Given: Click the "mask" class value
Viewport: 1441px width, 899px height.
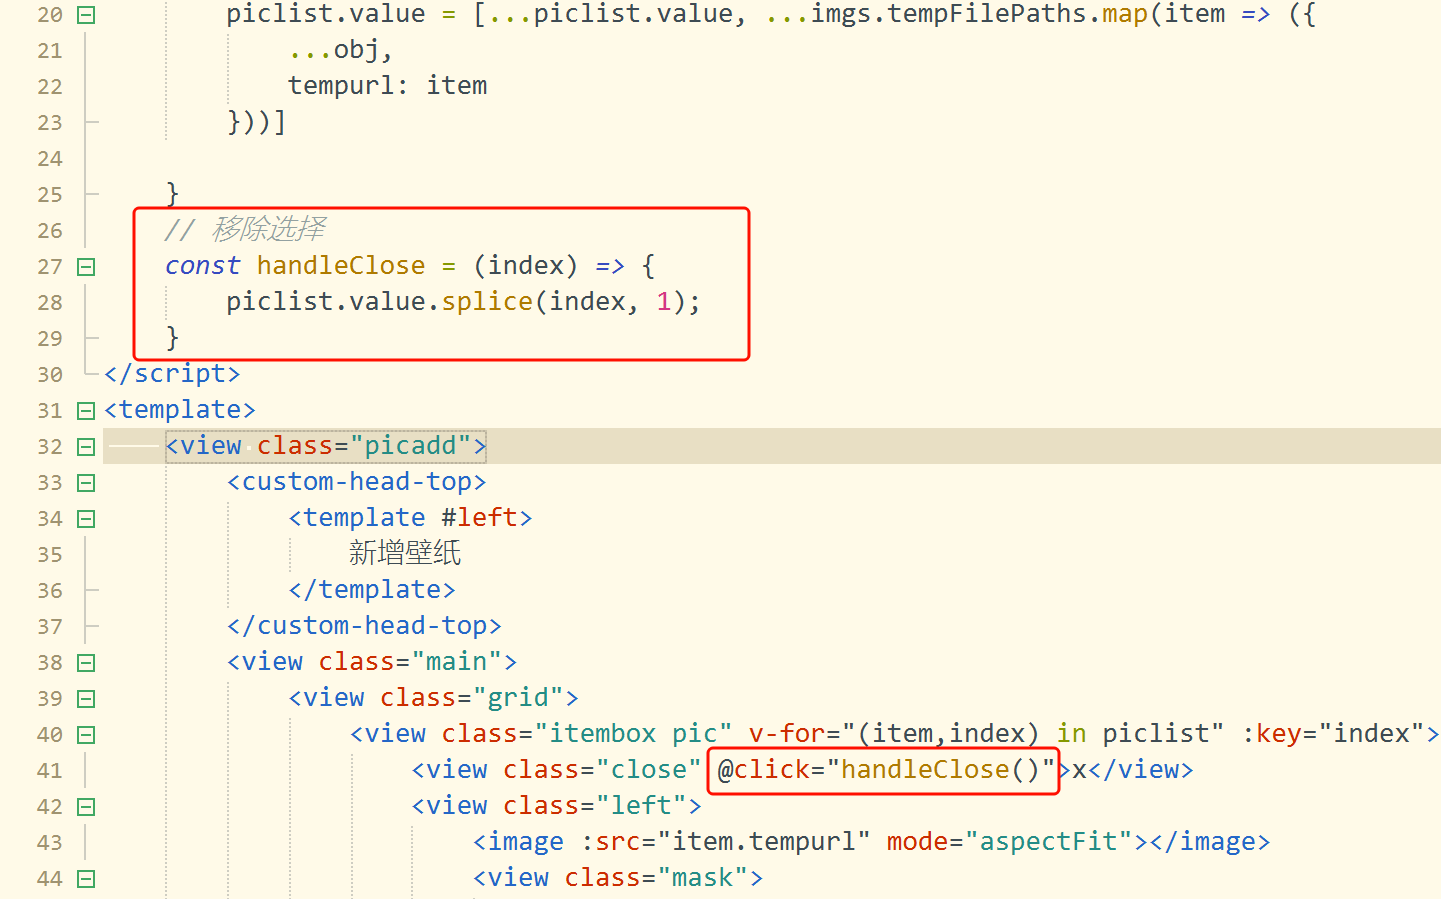Looking at the screenshot, I should click(702, 878).
